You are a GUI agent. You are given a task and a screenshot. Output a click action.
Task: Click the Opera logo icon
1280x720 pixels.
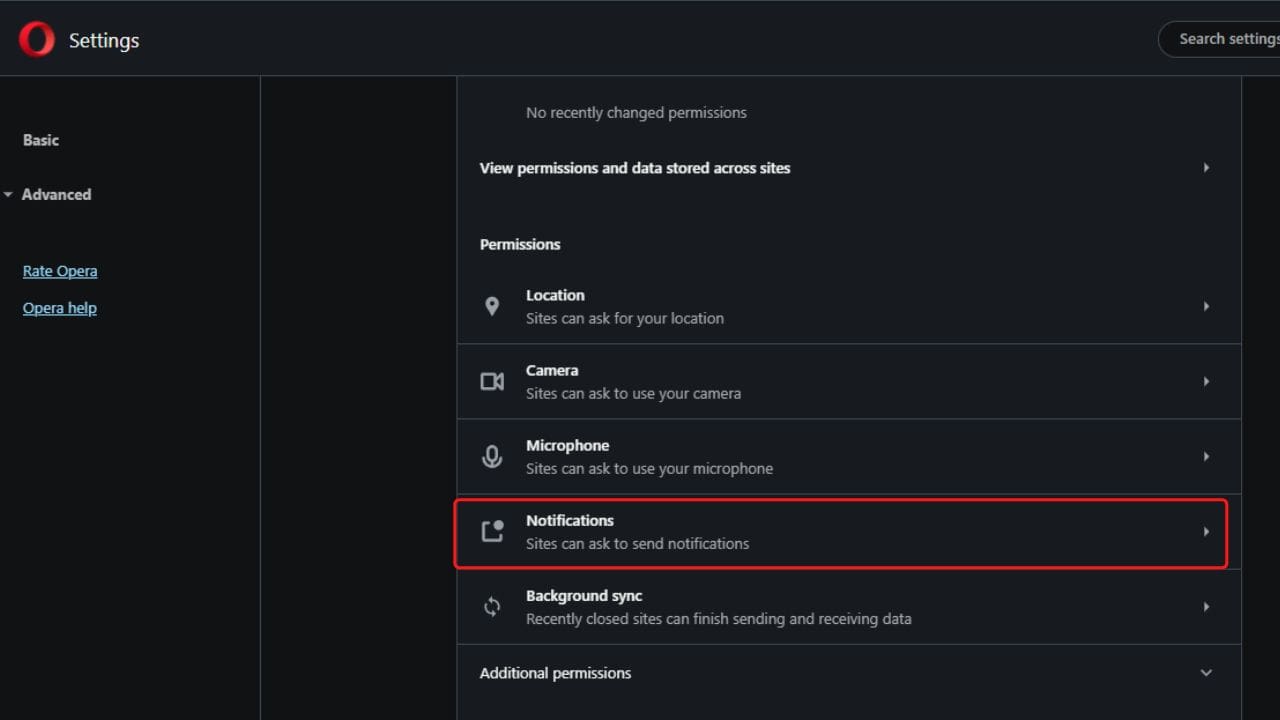(x=37, y=40)
